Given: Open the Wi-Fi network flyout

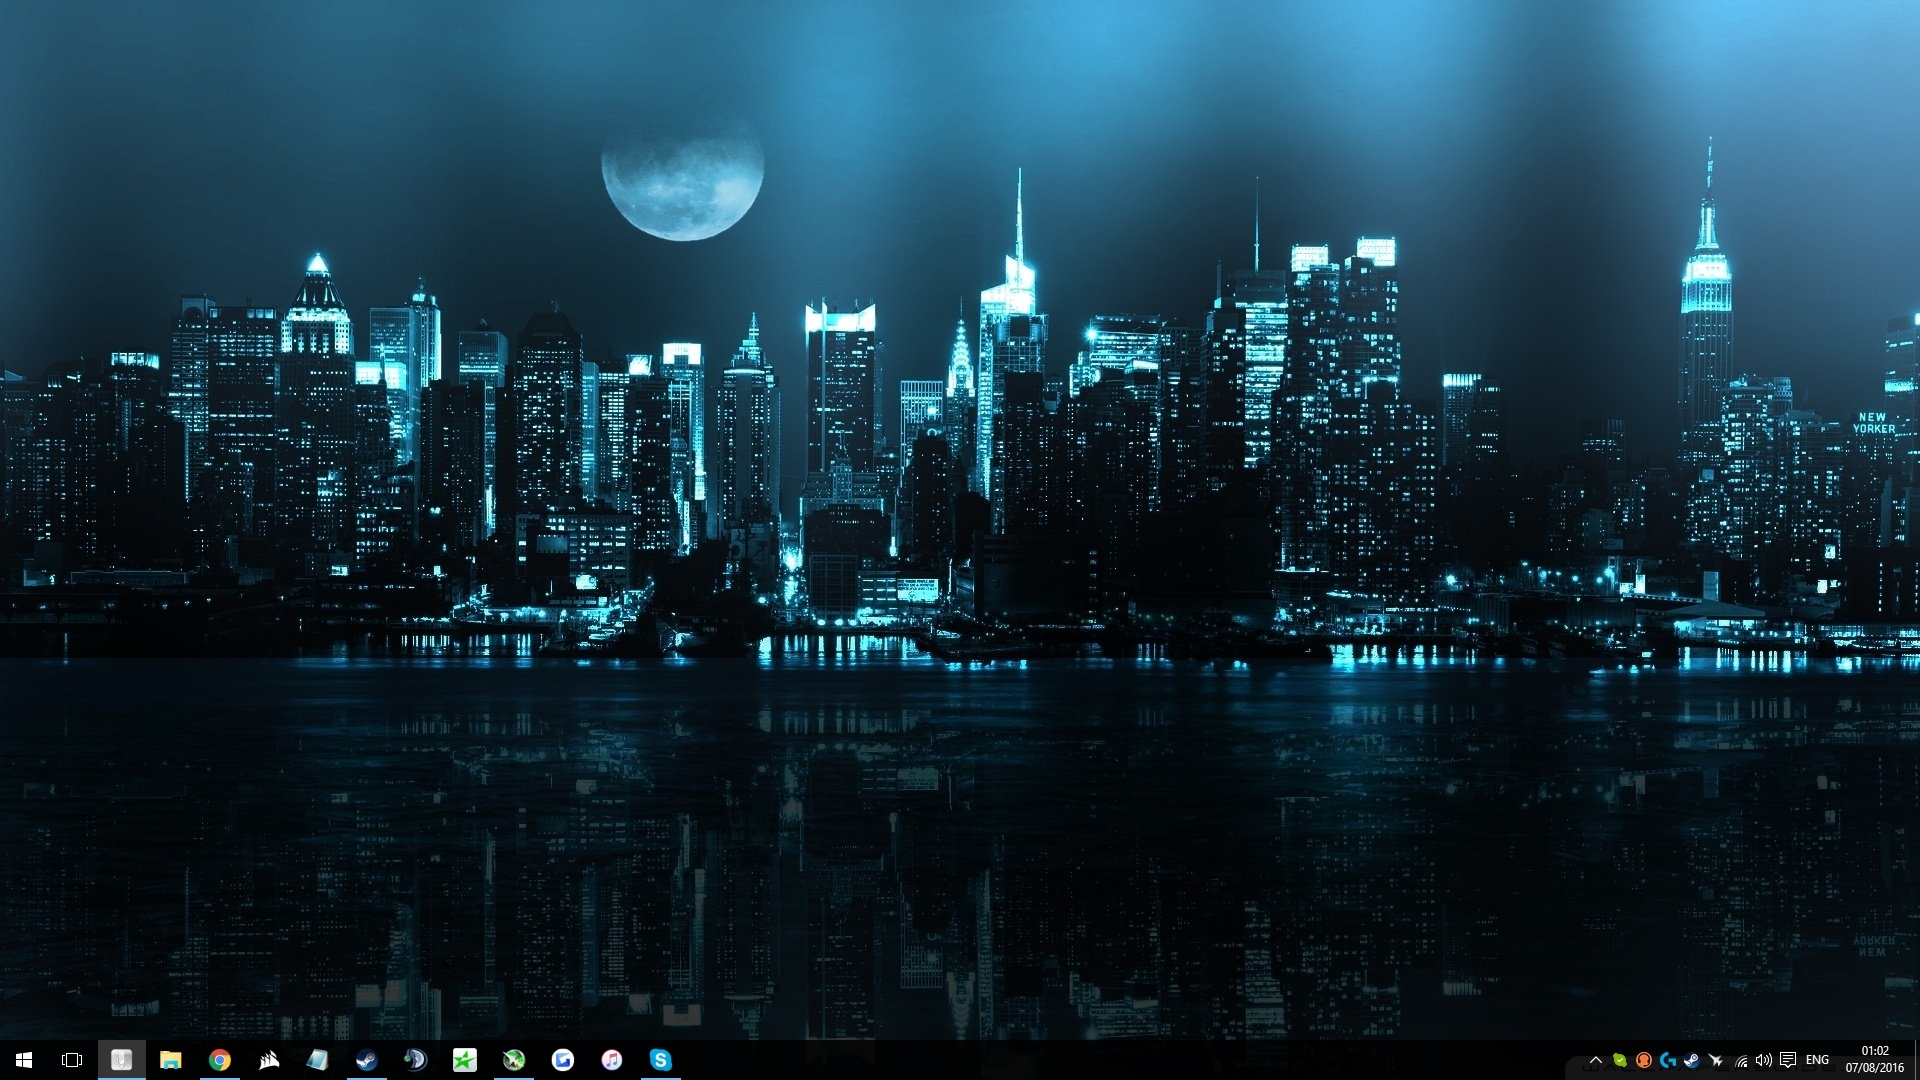Looking at the screenshot, I should [1740, 1060].
